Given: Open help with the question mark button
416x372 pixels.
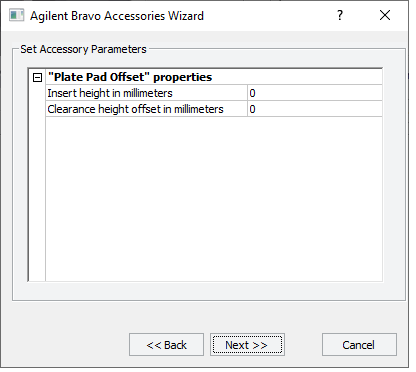Looking at the screenshot, I should point(340,15).
